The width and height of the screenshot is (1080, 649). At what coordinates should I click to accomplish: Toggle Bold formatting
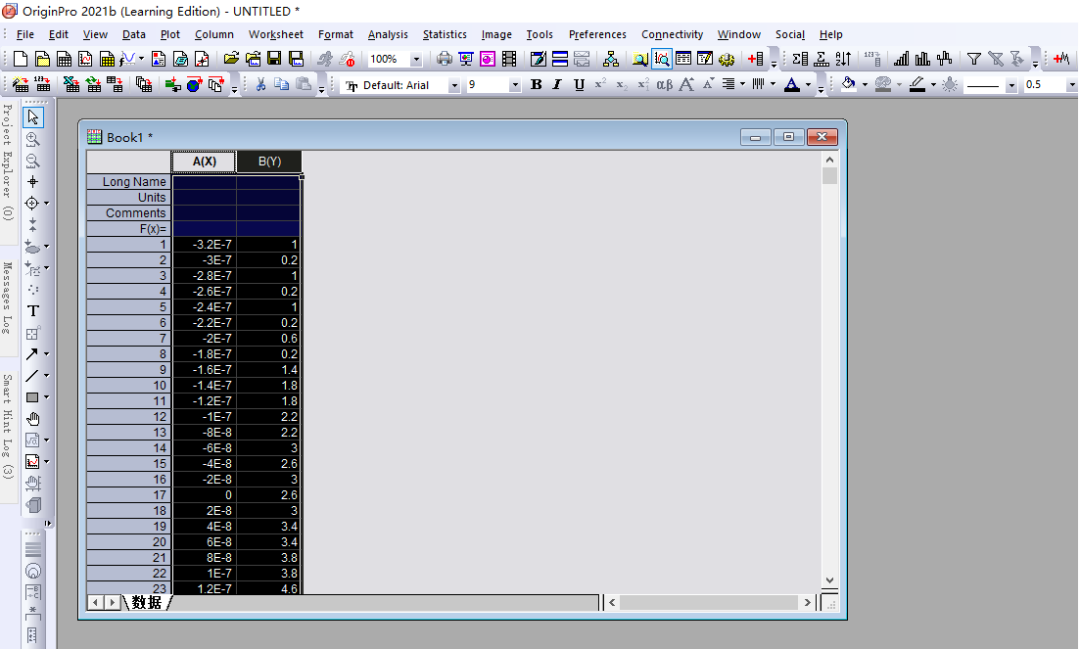click(536, 85)
